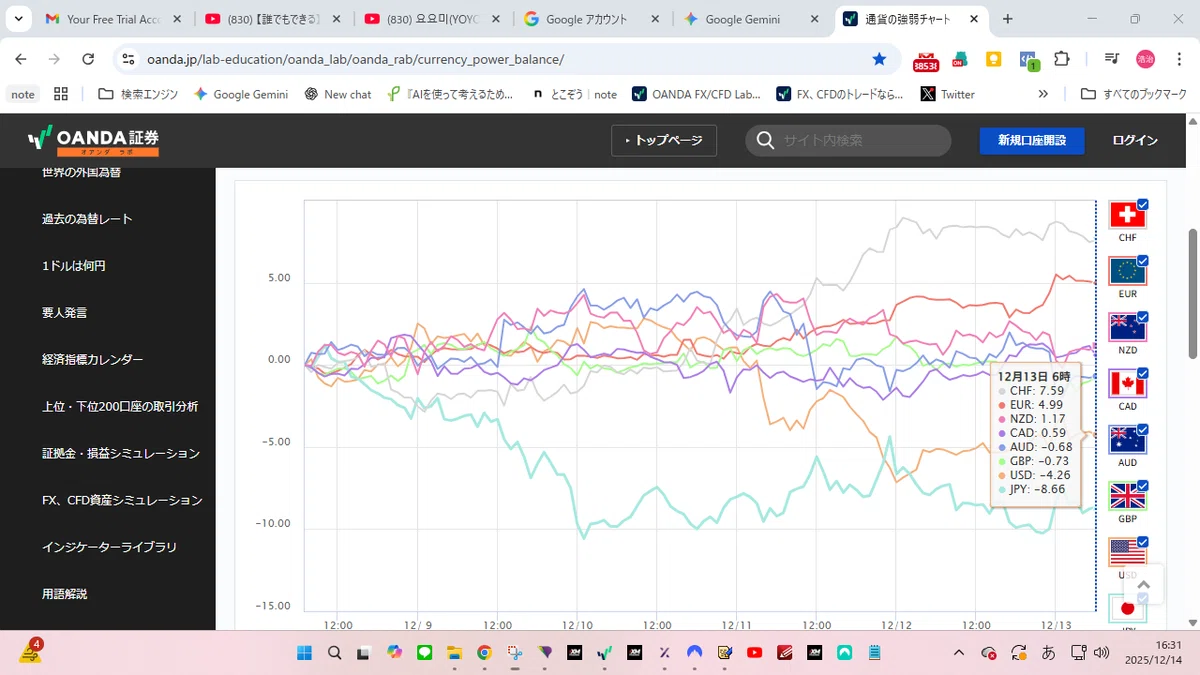Switch to the 誰でもできる YouTube tab

[x=272, y=19]
